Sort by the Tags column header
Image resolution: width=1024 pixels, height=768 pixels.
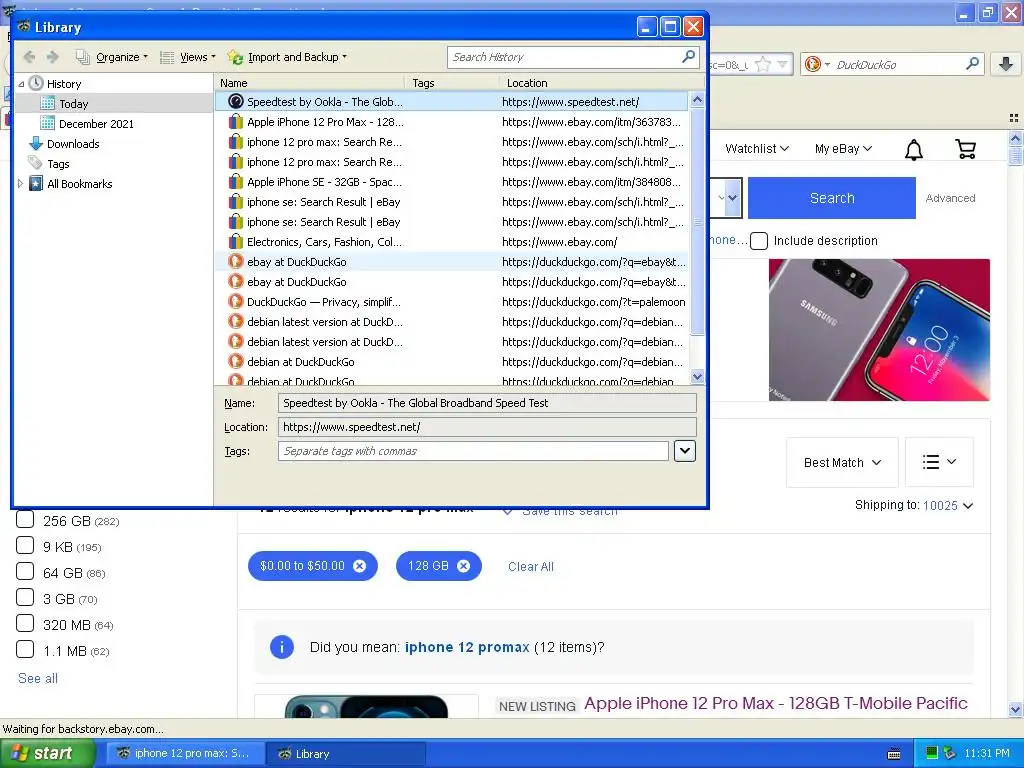452,83
